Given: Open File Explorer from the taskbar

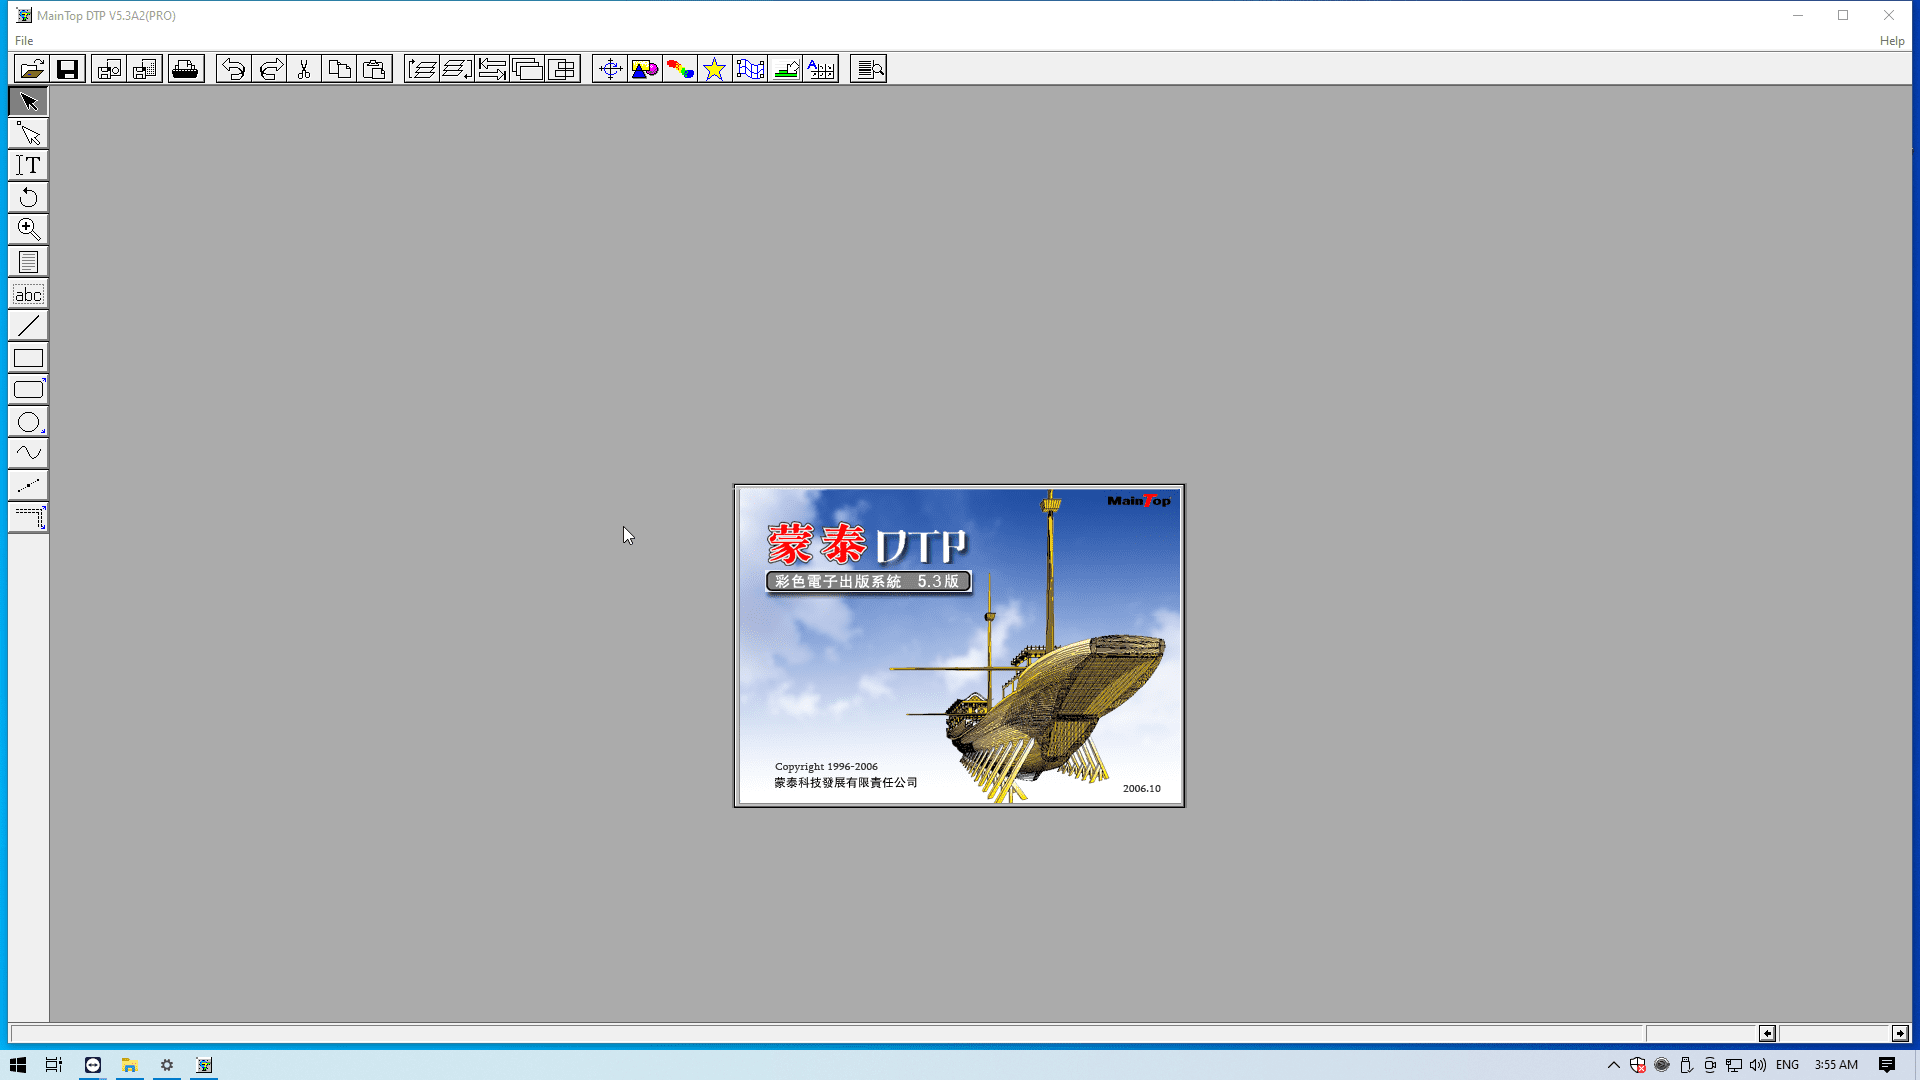Looking at the screenshot, I should (129, 1065).
